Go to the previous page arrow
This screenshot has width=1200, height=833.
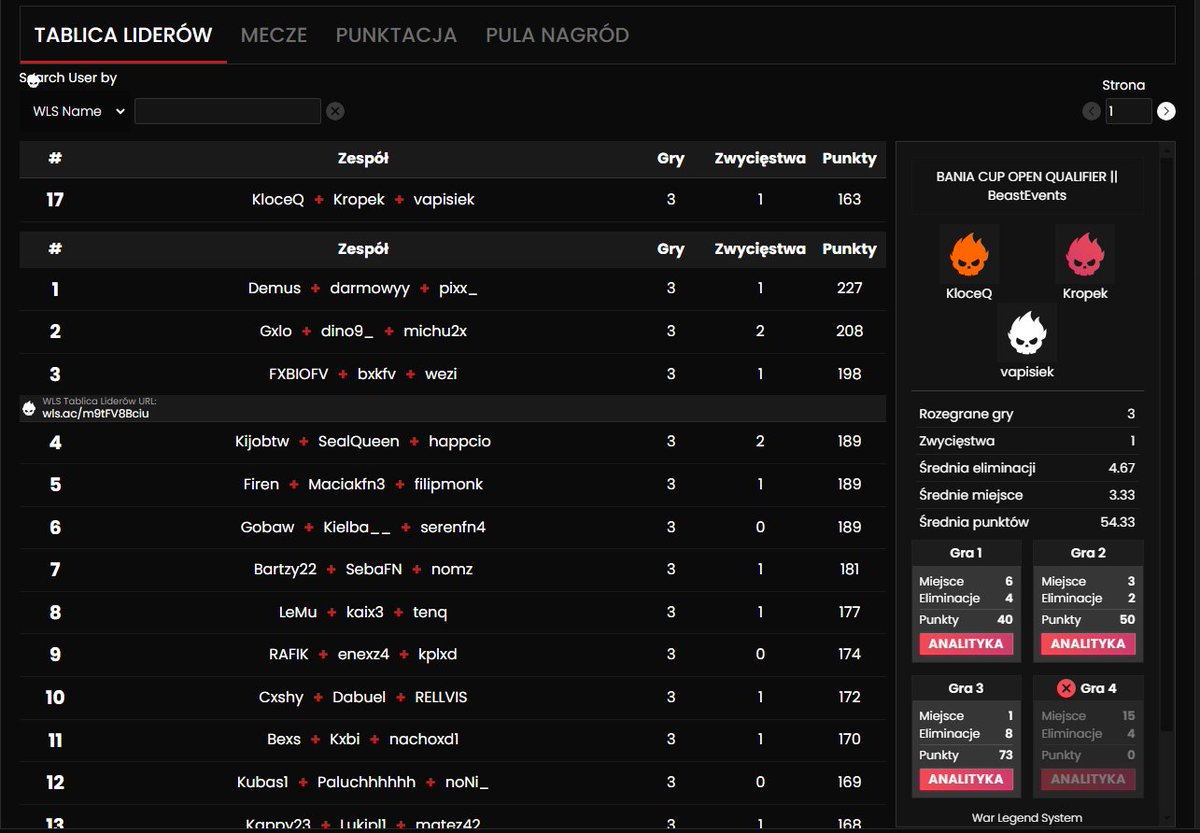click(x=1091, y=111)
